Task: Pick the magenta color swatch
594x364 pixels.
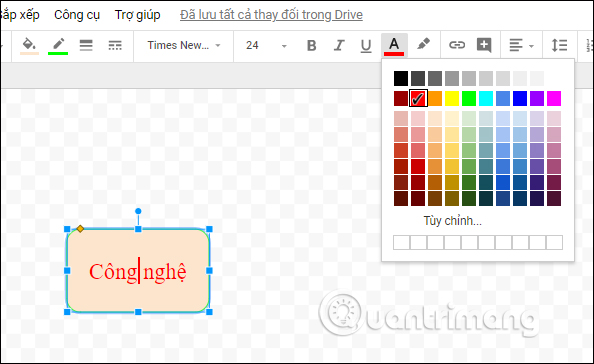Action: click(554, 98)
